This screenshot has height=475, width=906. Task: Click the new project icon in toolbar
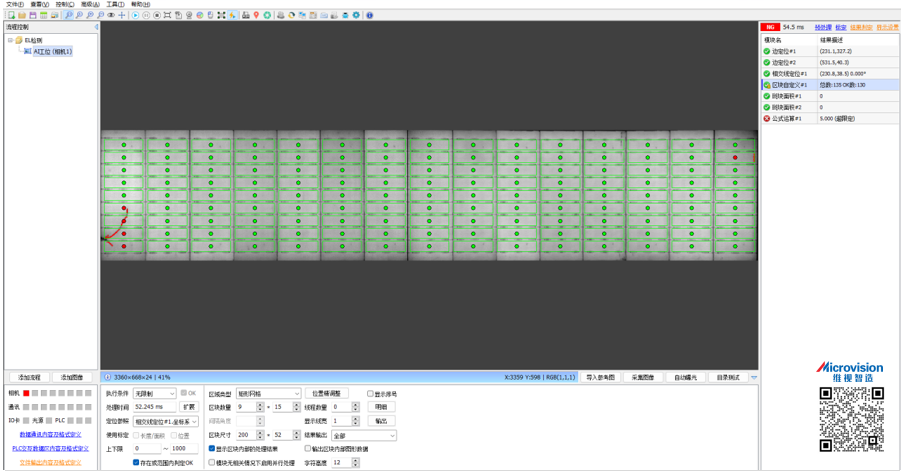[11, 15]
